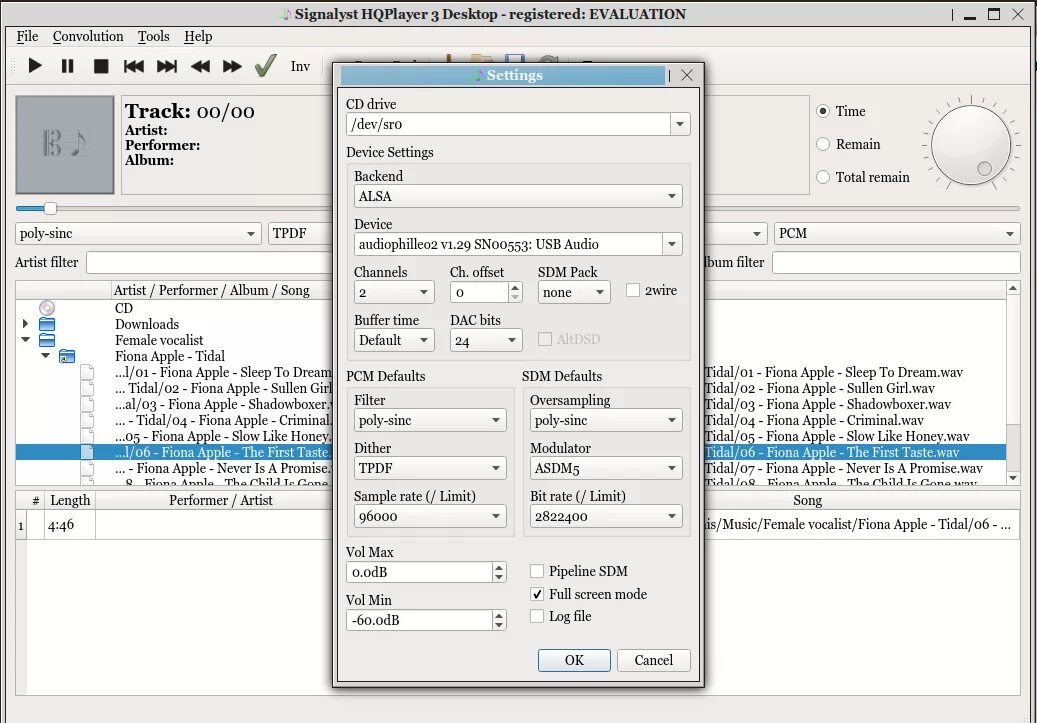Collapse the Fiona Apple - Tidal folder
This screenshot has width=1037, height=723.
[45, 356]
